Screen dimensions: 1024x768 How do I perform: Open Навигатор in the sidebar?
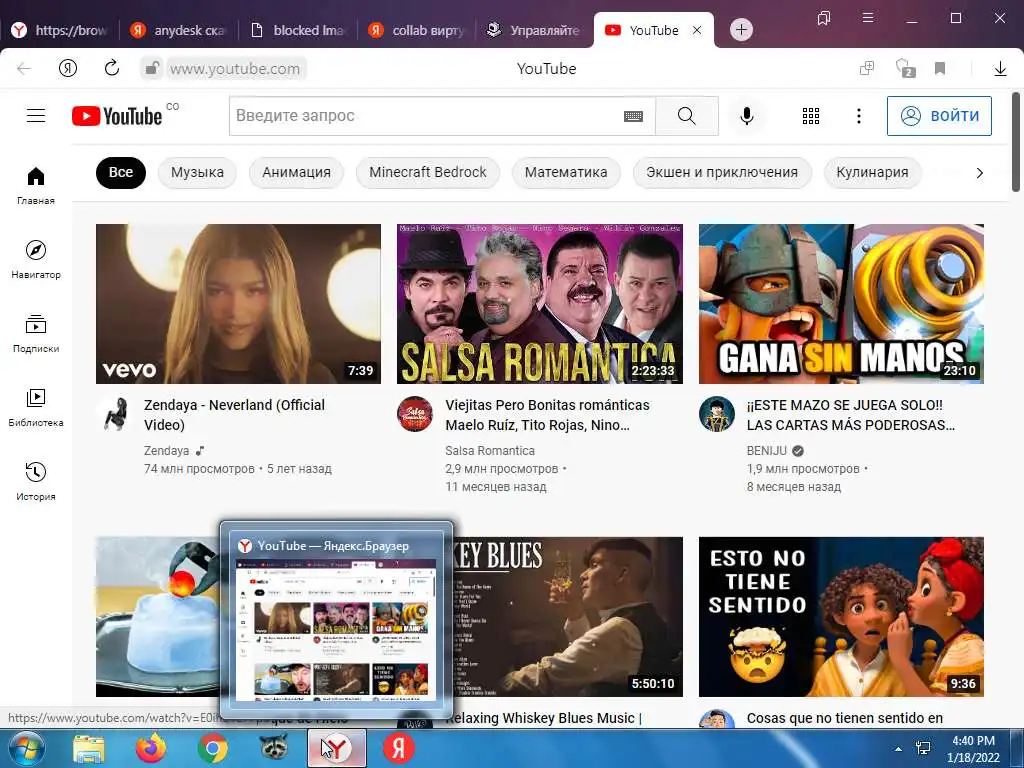coord(36,259)
